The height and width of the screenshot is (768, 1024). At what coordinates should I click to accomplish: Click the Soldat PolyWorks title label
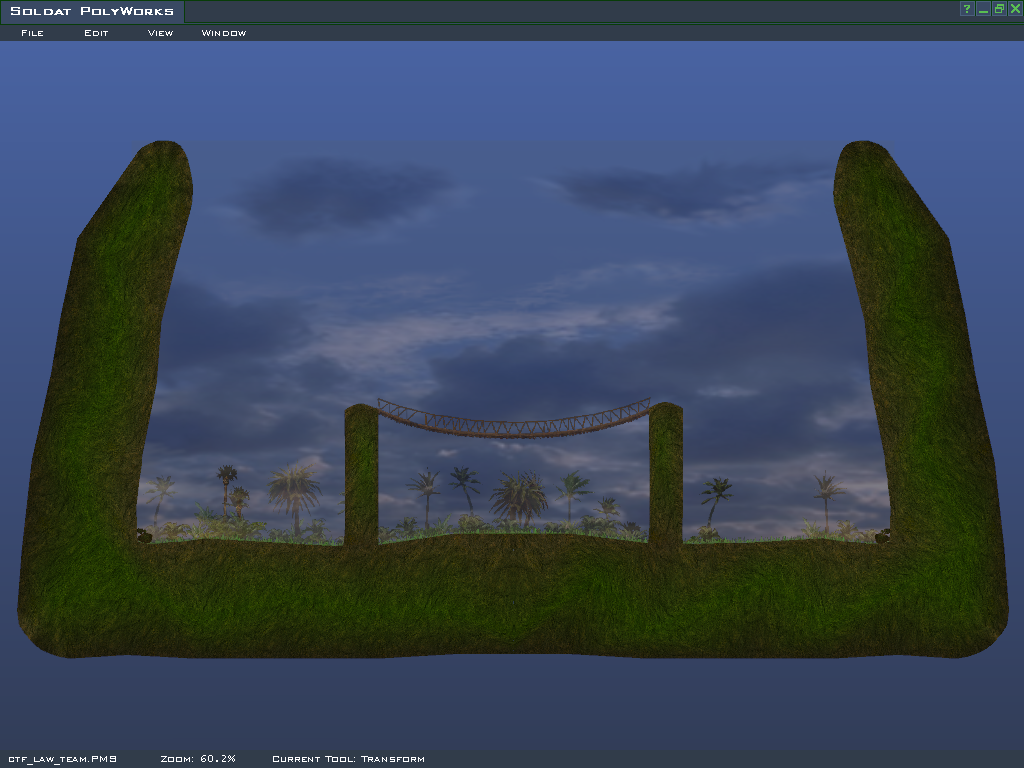coord(92,12)
